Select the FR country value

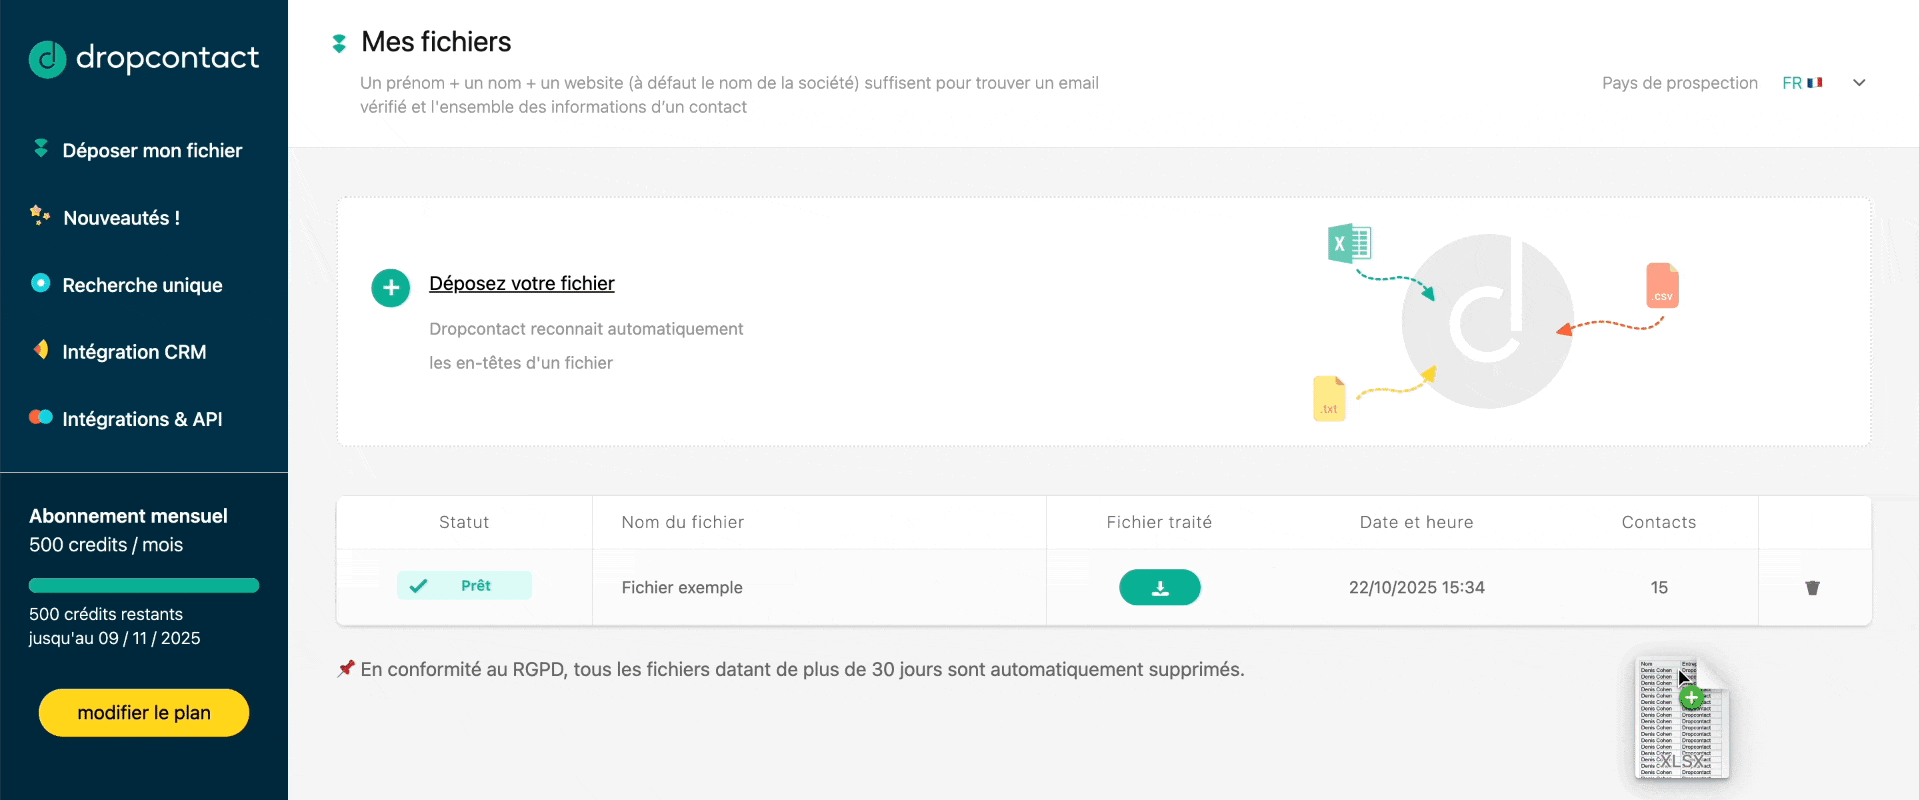[1792, 83]
